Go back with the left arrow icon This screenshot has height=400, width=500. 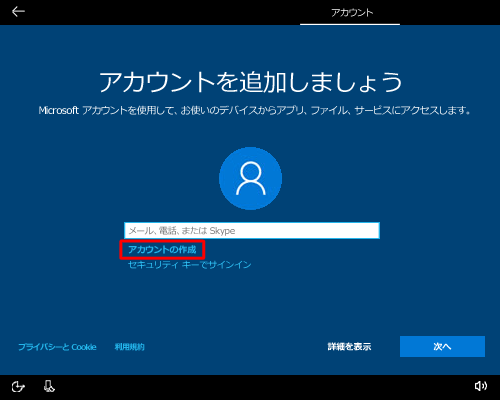pyautogui.click(x=18, y=12)
